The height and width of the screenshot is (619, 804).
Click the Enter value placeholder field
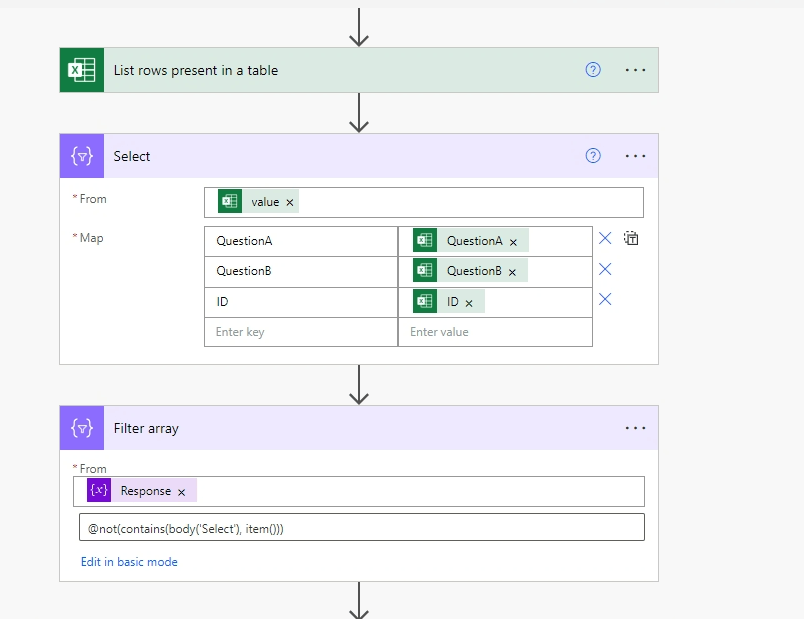click(495, 332)
